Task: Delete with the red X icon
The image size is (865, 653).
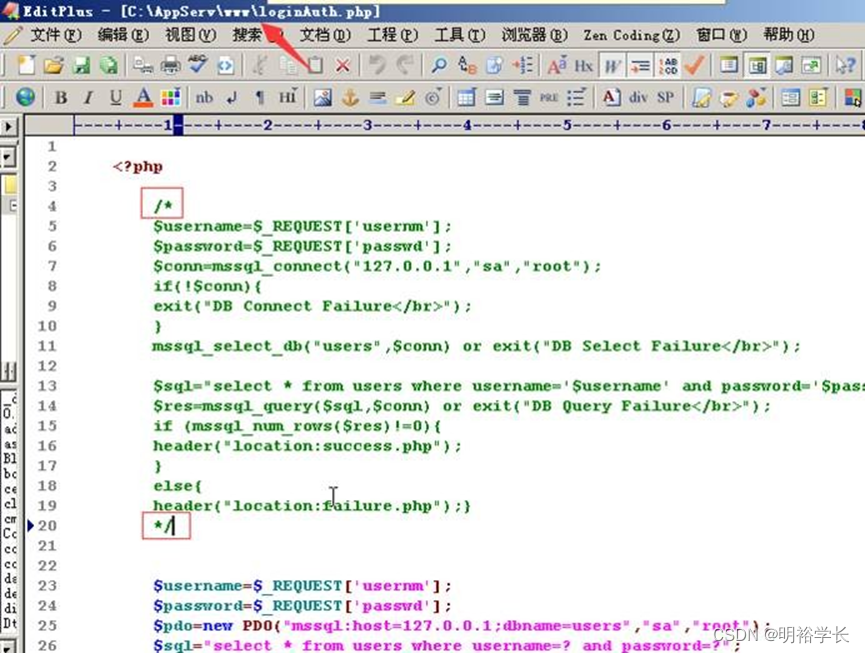Action: pos(343,66)
